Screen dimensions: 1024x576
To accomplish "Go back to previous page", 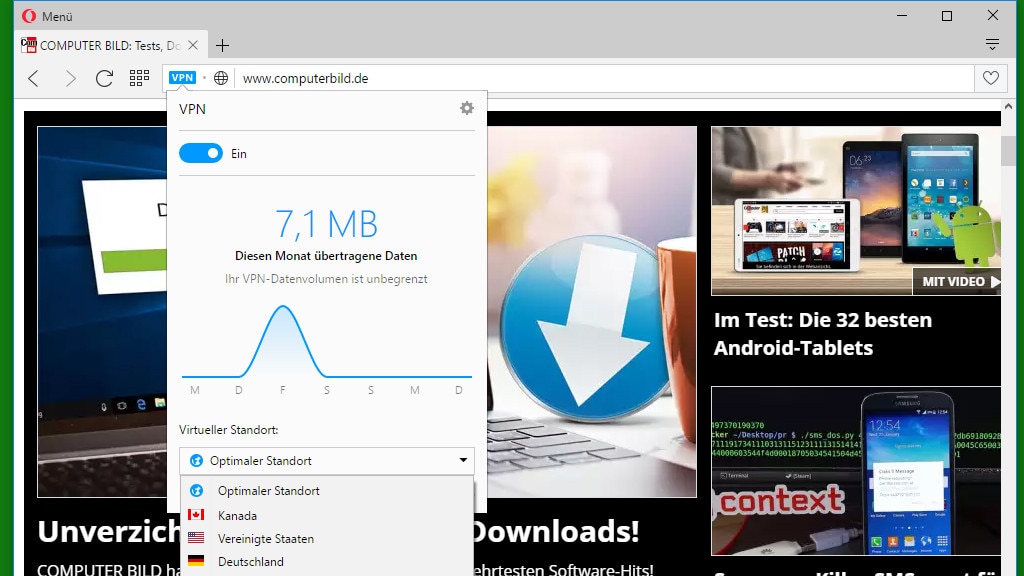I will (34, 78).
